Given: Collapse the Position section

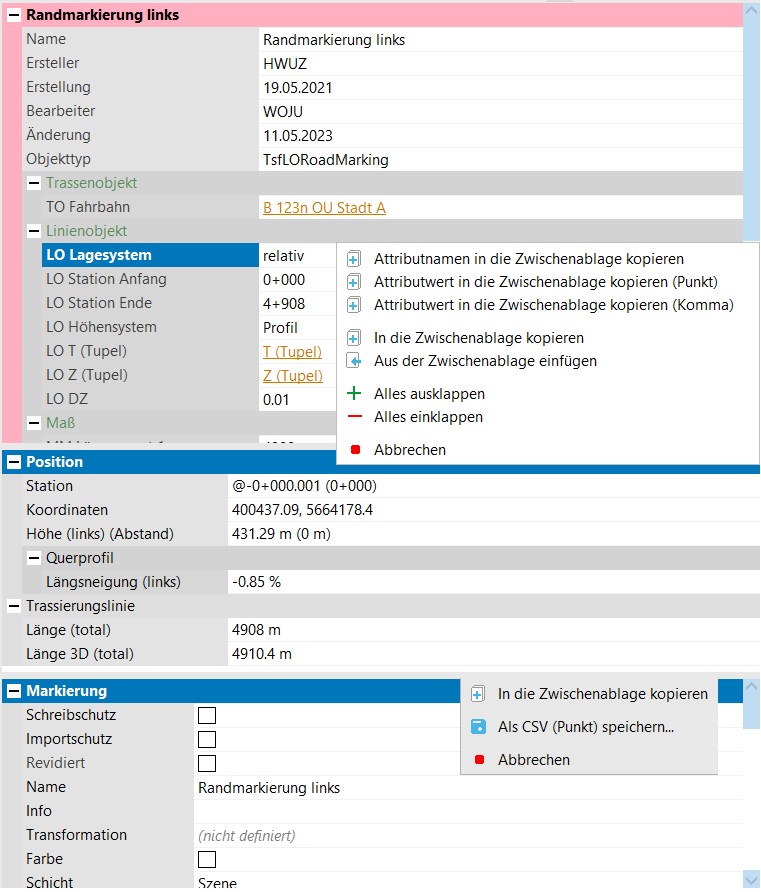Looking at the screenshot, I should click(14, 462).
